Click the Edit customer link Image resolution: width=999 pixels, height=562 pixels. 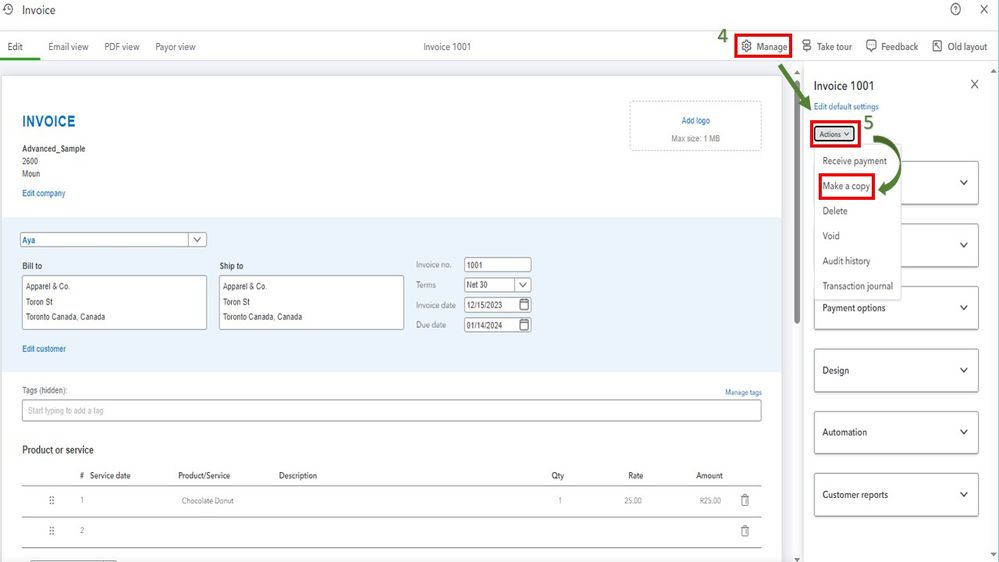[44, 349]
